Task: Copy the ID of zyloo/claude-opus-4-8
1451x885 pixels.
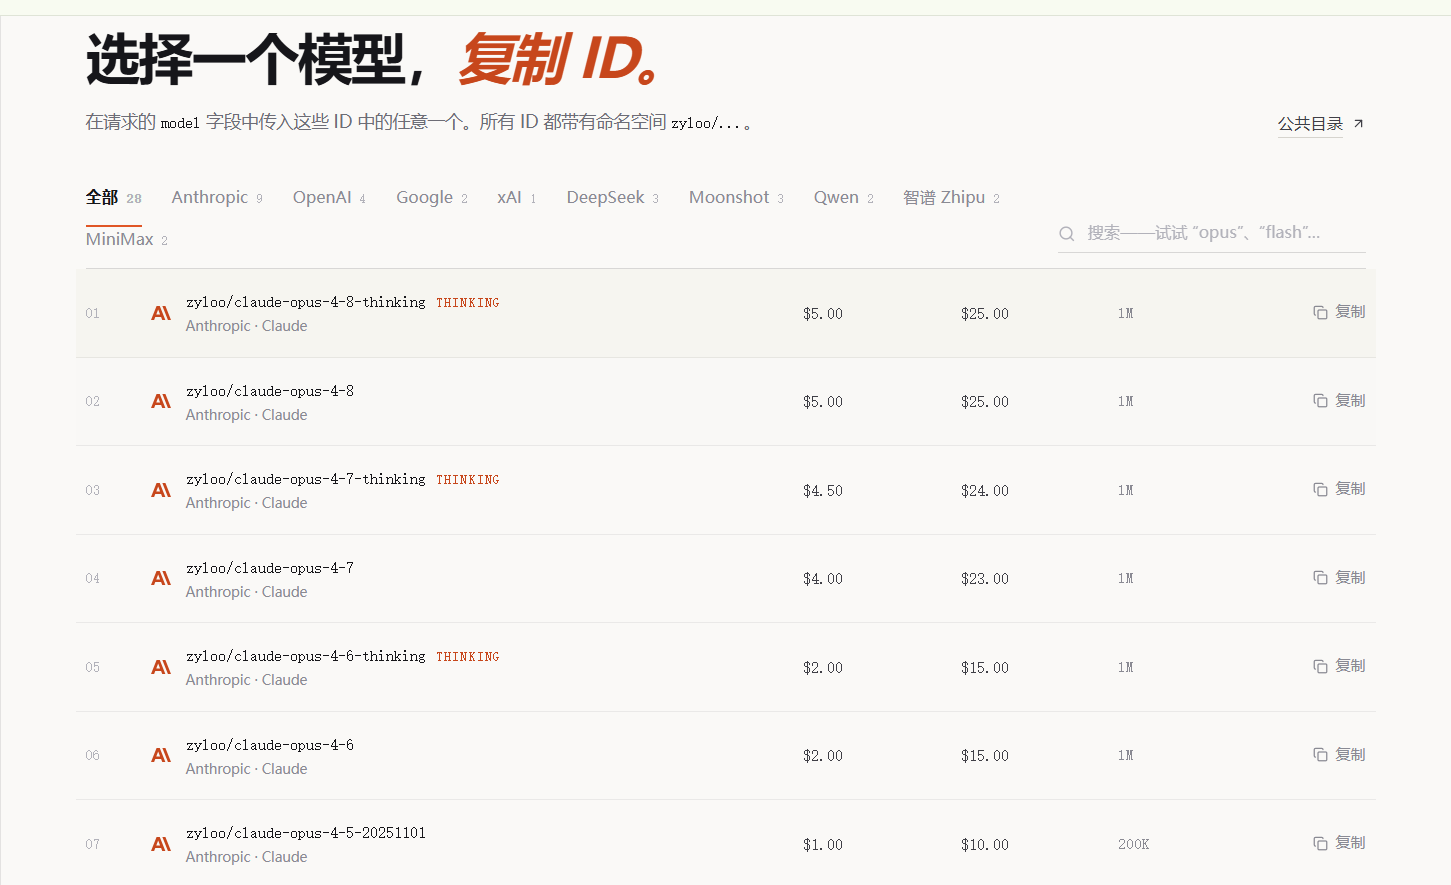Action: (1339, 401)
